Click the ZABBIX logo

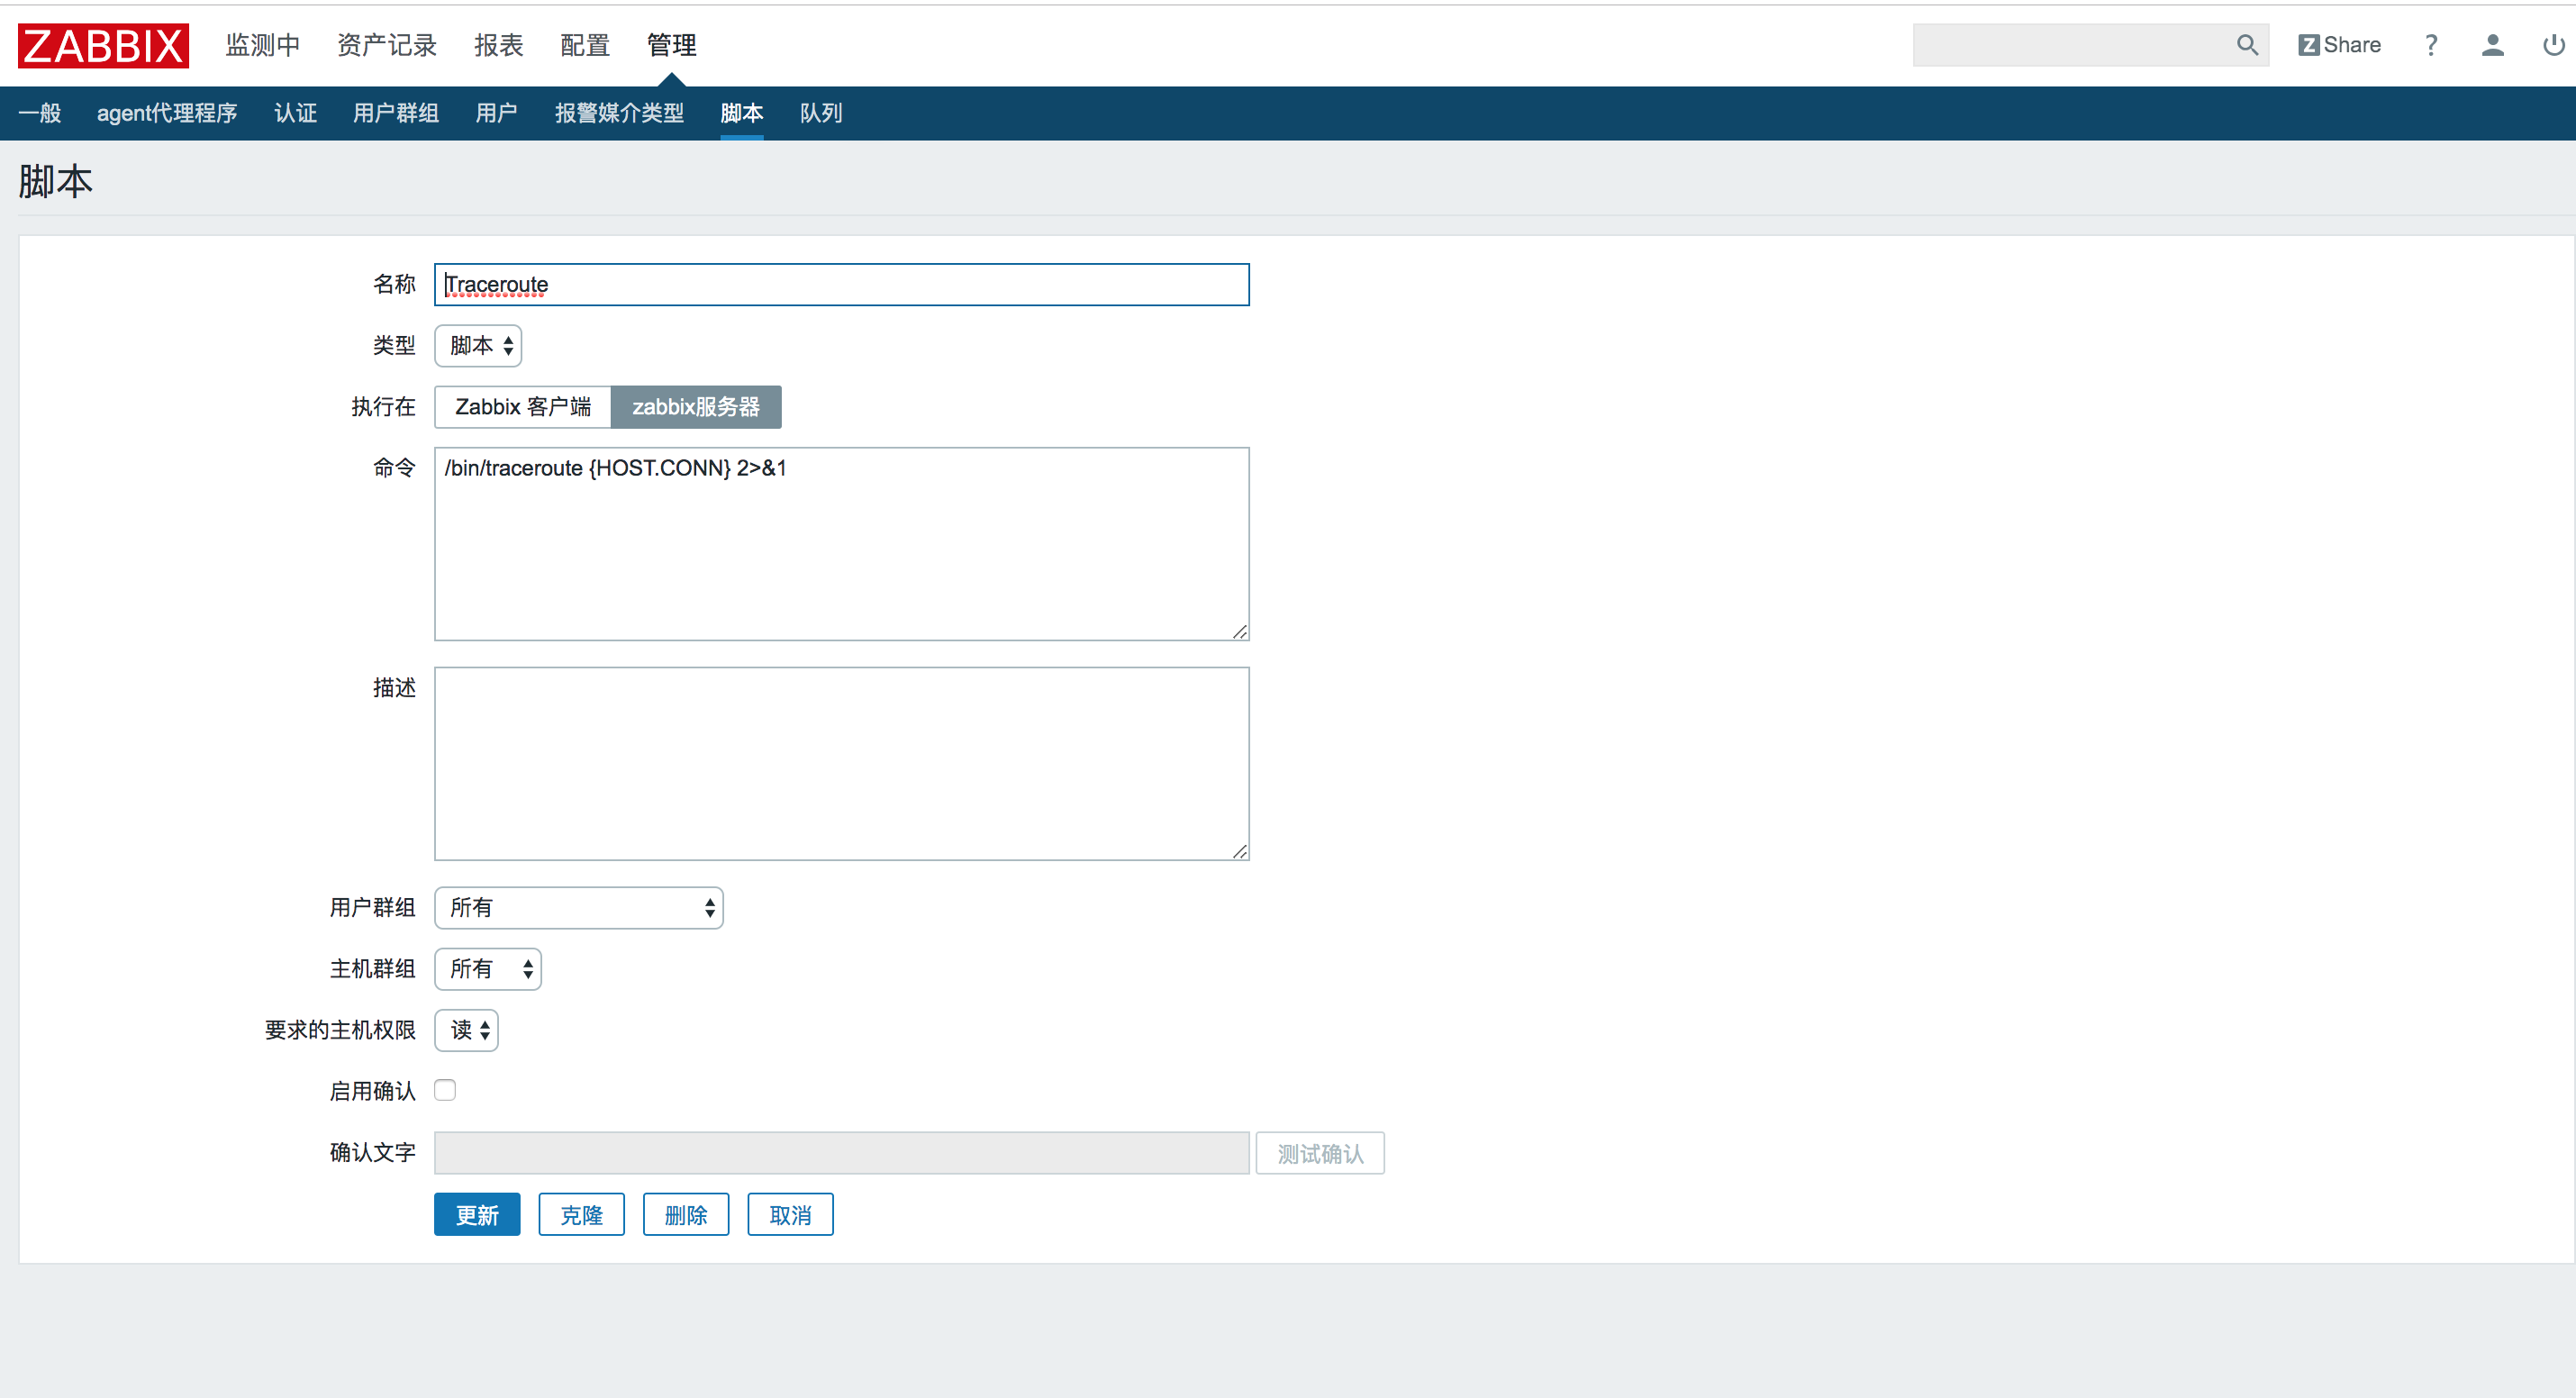click(x=103, y=45)
